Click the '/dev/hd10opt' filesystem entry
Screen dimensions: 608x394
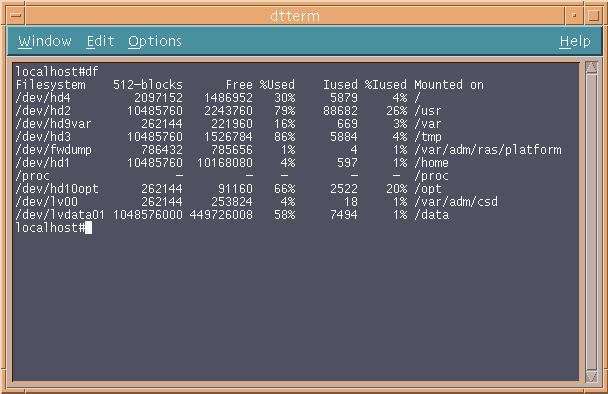pyautogui.click(x=57, y=189)
